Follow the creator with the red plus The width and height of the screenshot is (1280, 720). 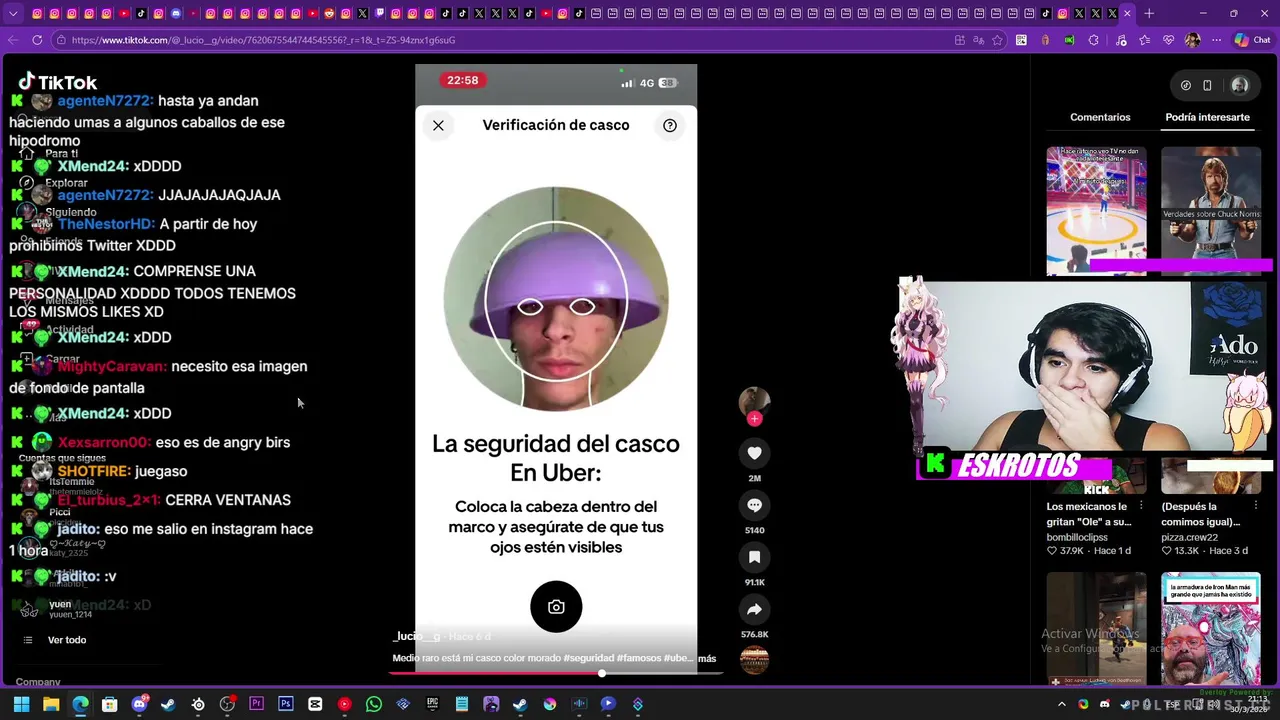coord(755,419)
